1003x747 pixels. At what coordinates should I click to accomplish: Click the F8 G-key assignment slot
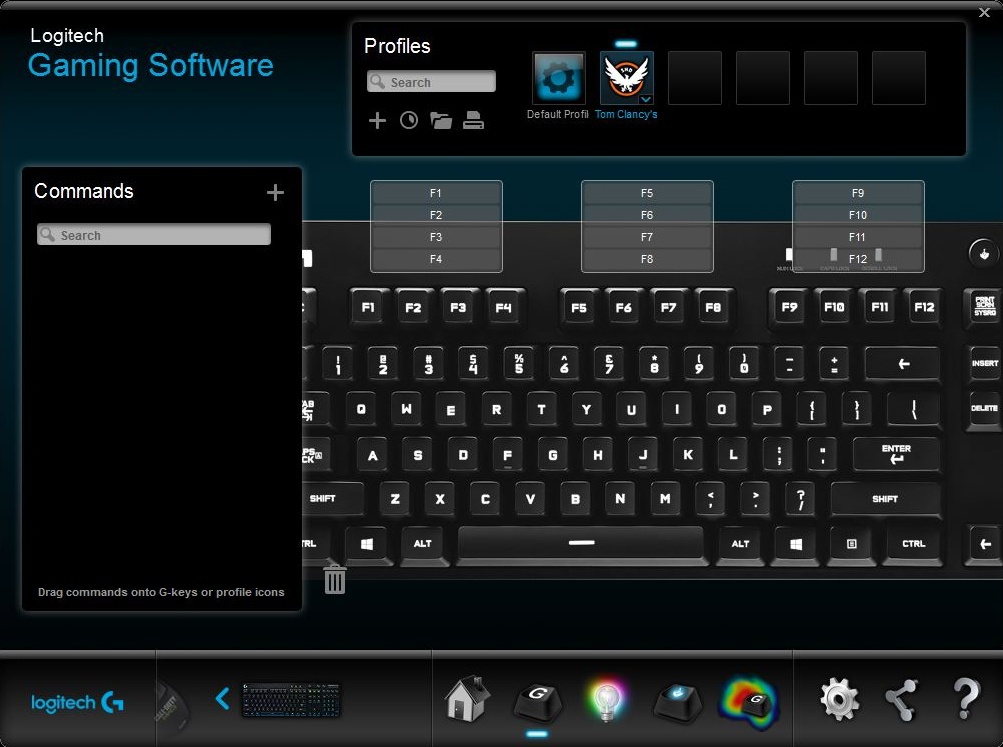pos(647,259)
